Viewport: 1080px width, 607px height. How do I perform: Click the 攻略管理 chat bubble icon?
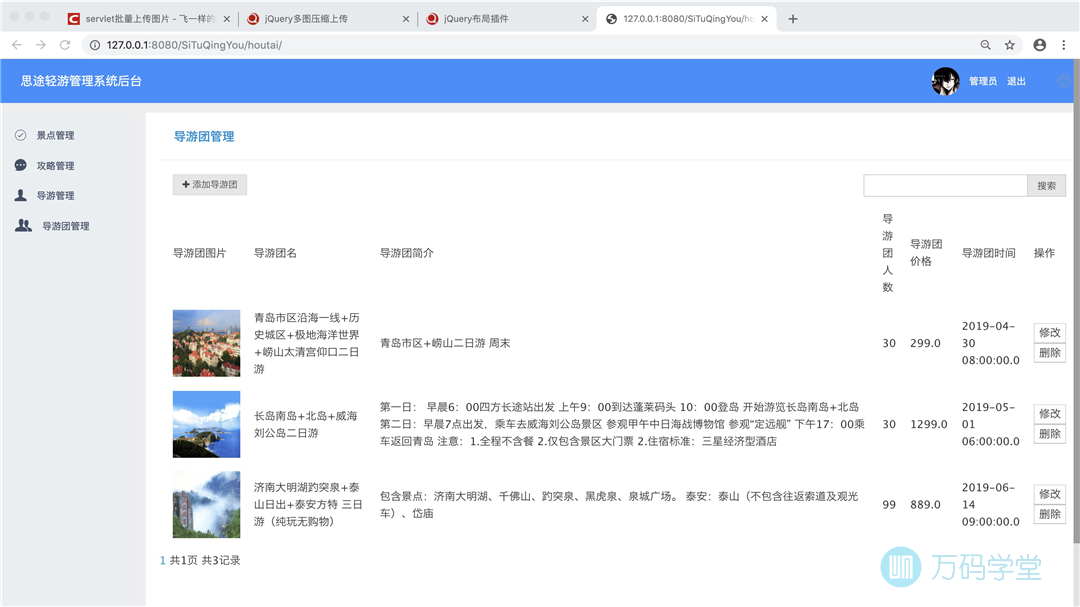coord(21,165)
